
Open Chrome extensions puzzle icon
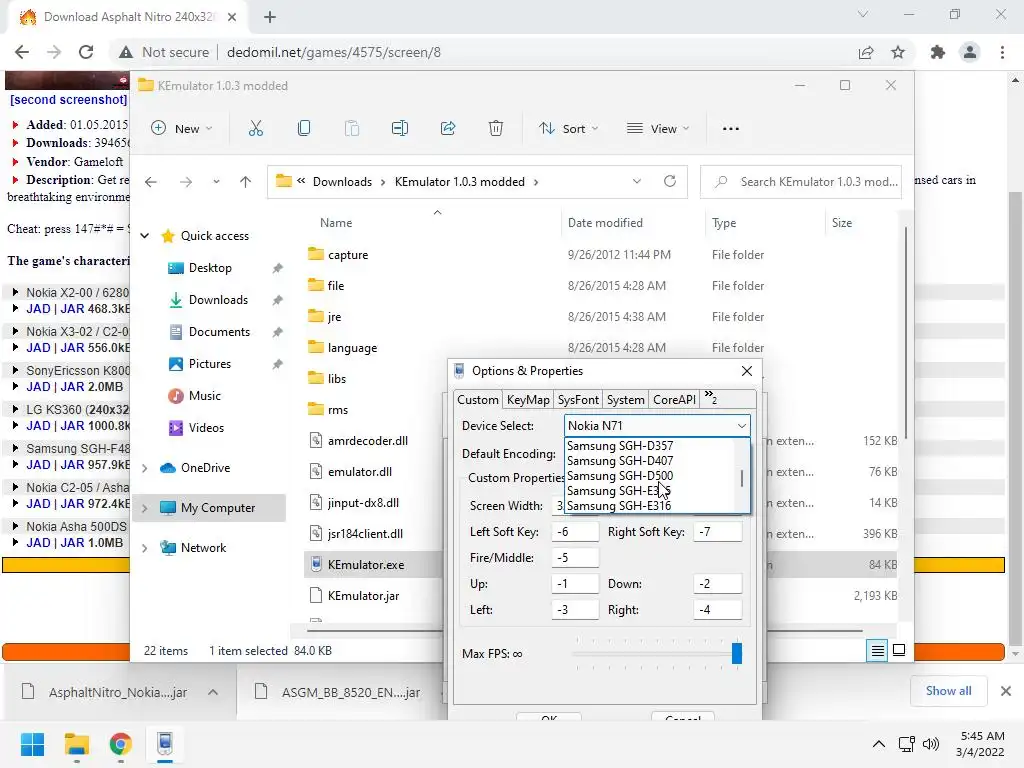tap(938, 52)
